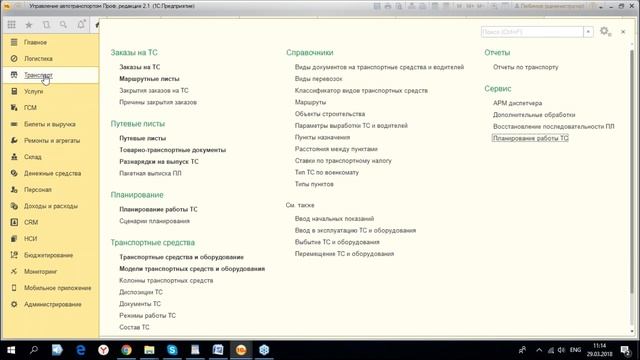
Task: Click into the Поиск search field
Action: (532, 32)
